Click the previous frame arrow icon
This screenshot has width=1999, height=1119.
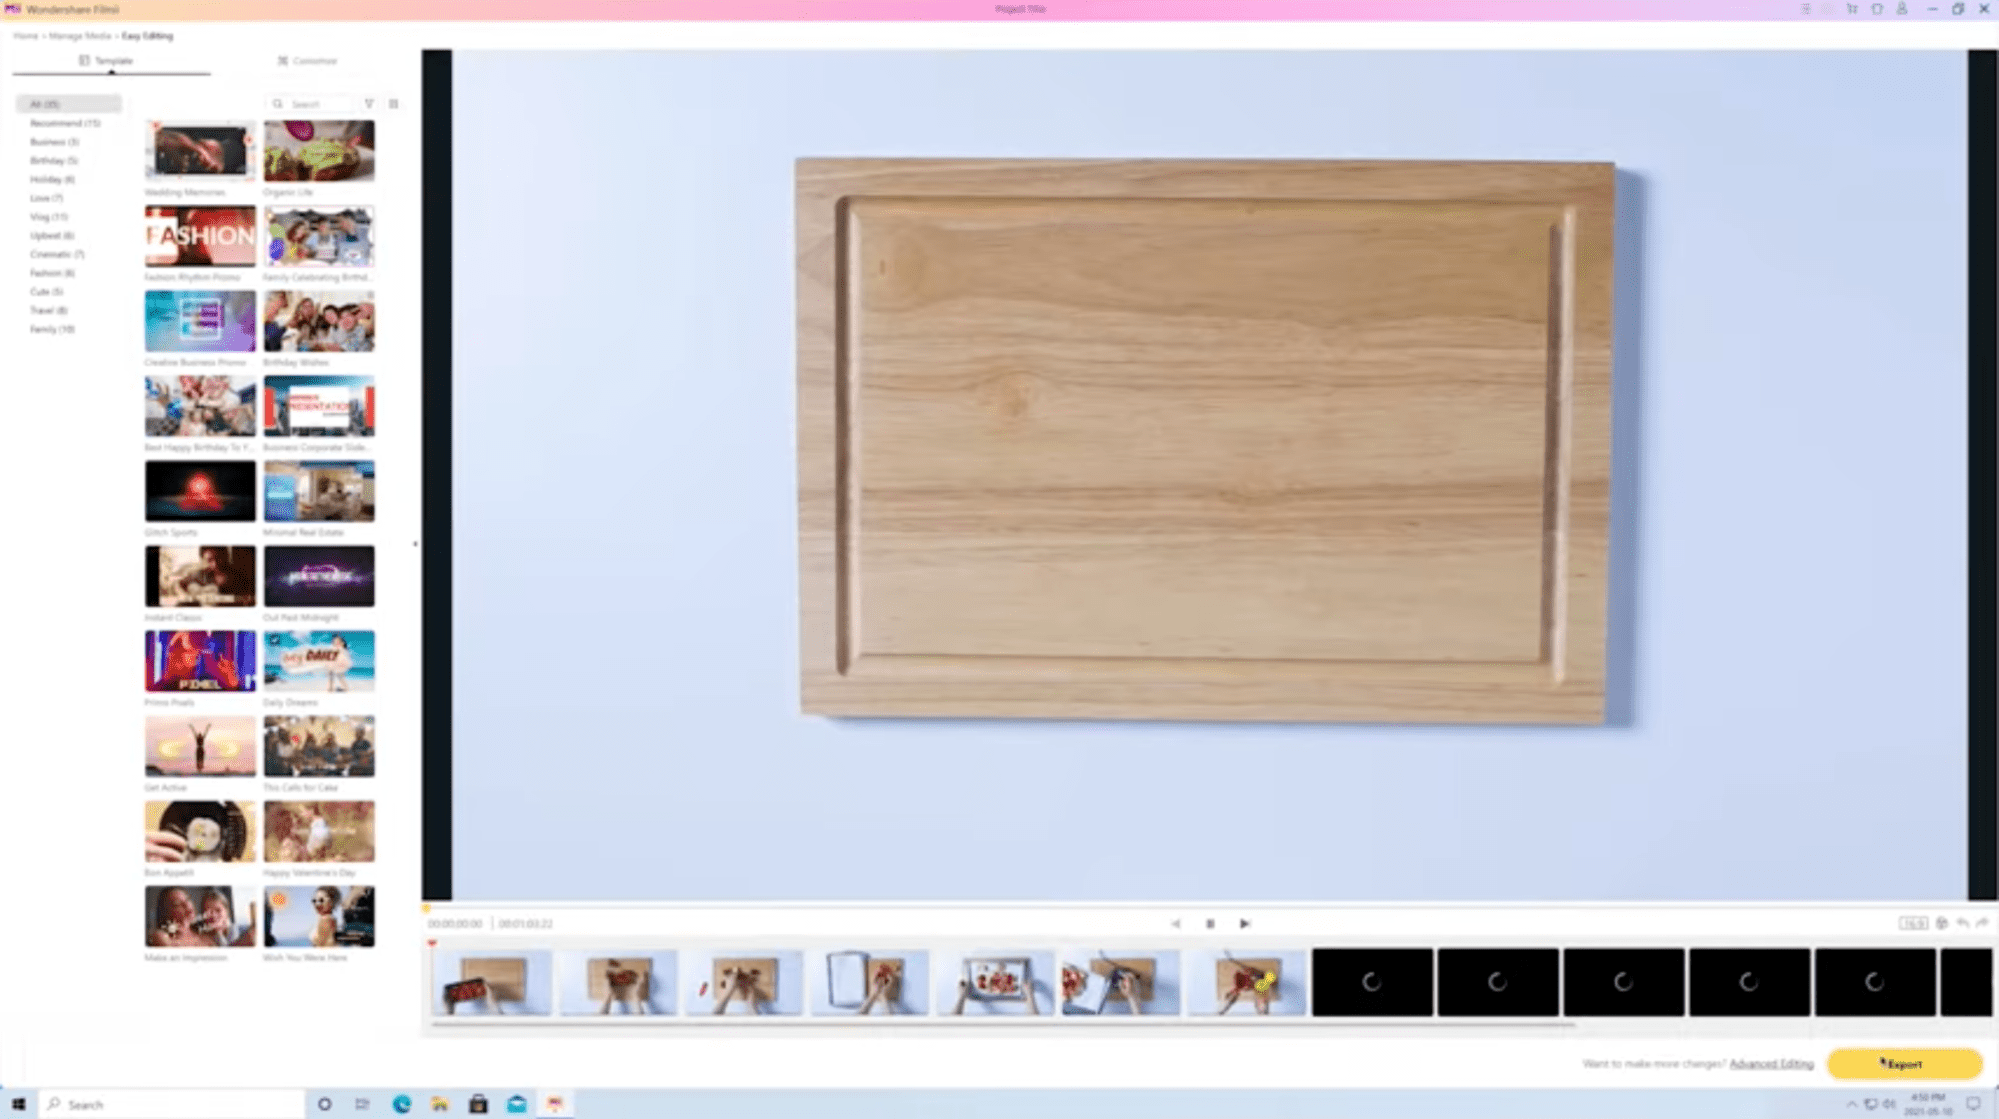(x=1176, y=924)
